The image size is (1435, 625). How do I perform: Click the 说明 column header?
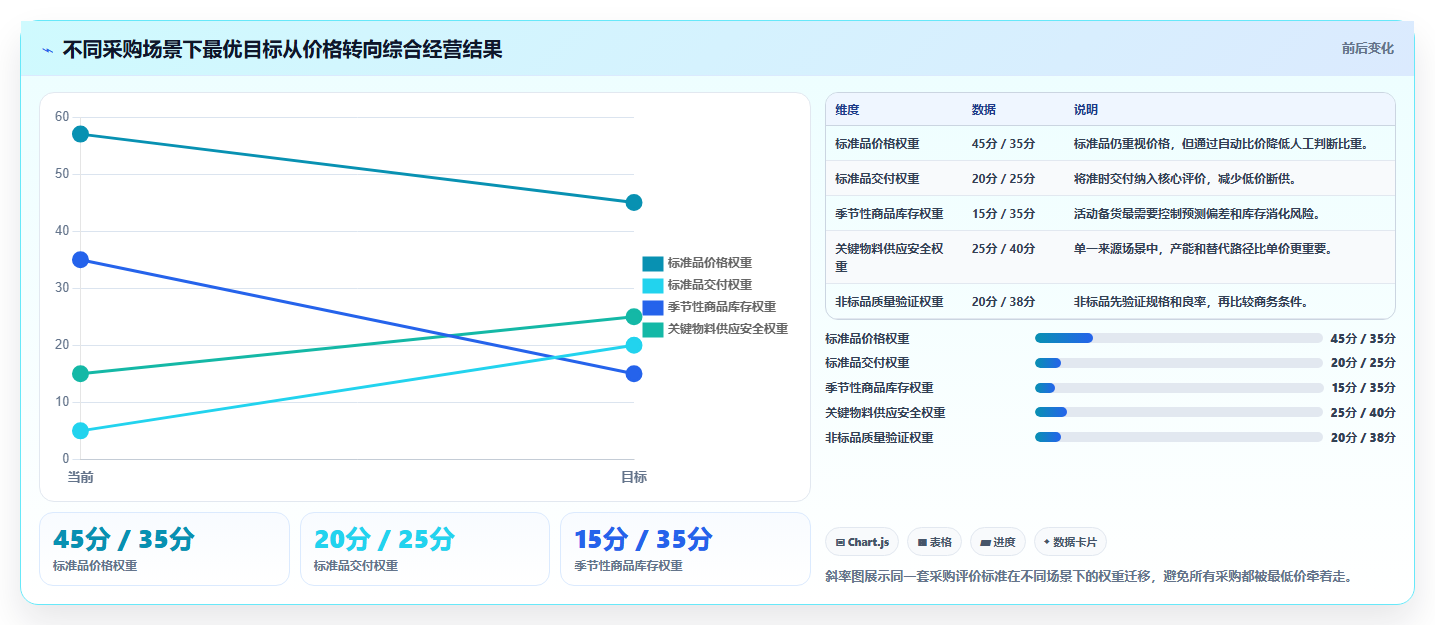click(x=1085, y=110)
